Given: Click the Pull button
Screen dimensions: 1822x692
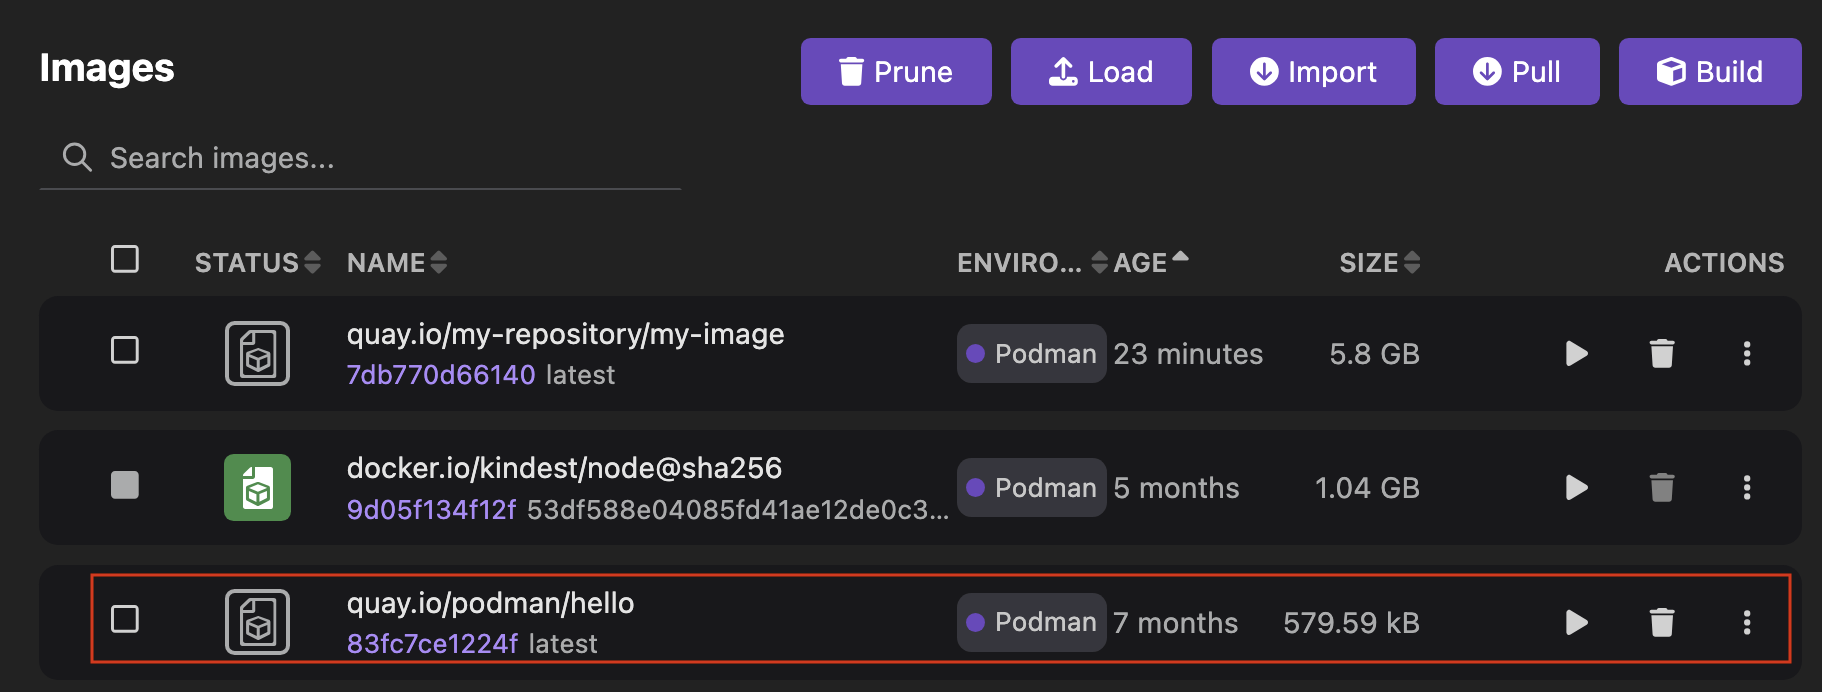Looking at the screenshot, I should click(1517, 71).
